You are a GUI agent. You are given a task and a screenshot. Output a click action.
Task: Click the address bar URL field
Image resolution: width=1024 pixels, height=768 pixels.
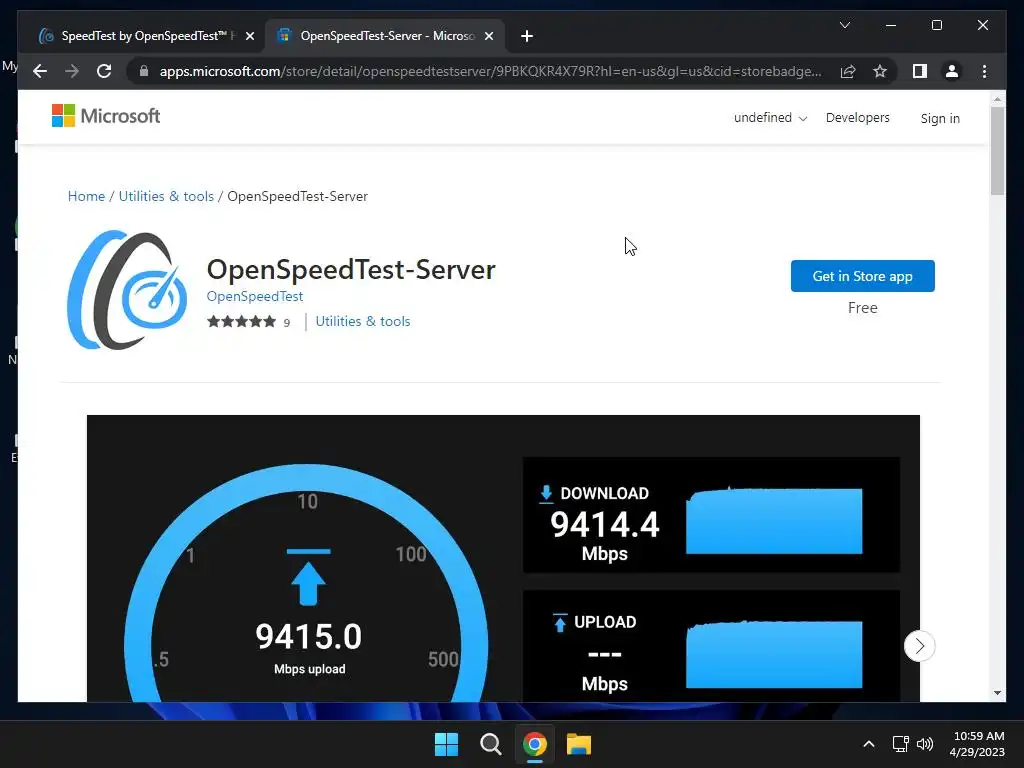(490, 71)
